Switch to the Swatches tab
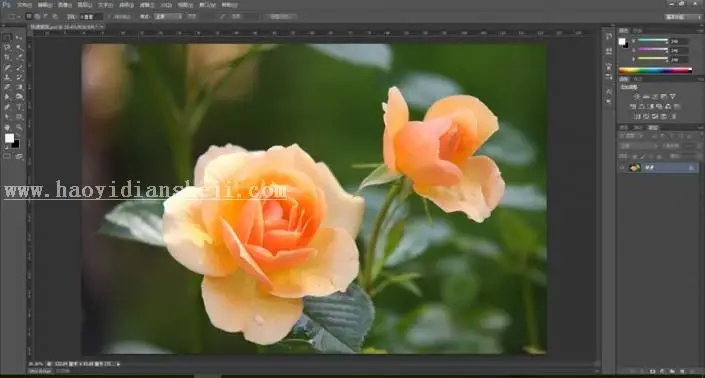This screenshot has height=378, width=705. pyautogui.click(x=637, y=31)
